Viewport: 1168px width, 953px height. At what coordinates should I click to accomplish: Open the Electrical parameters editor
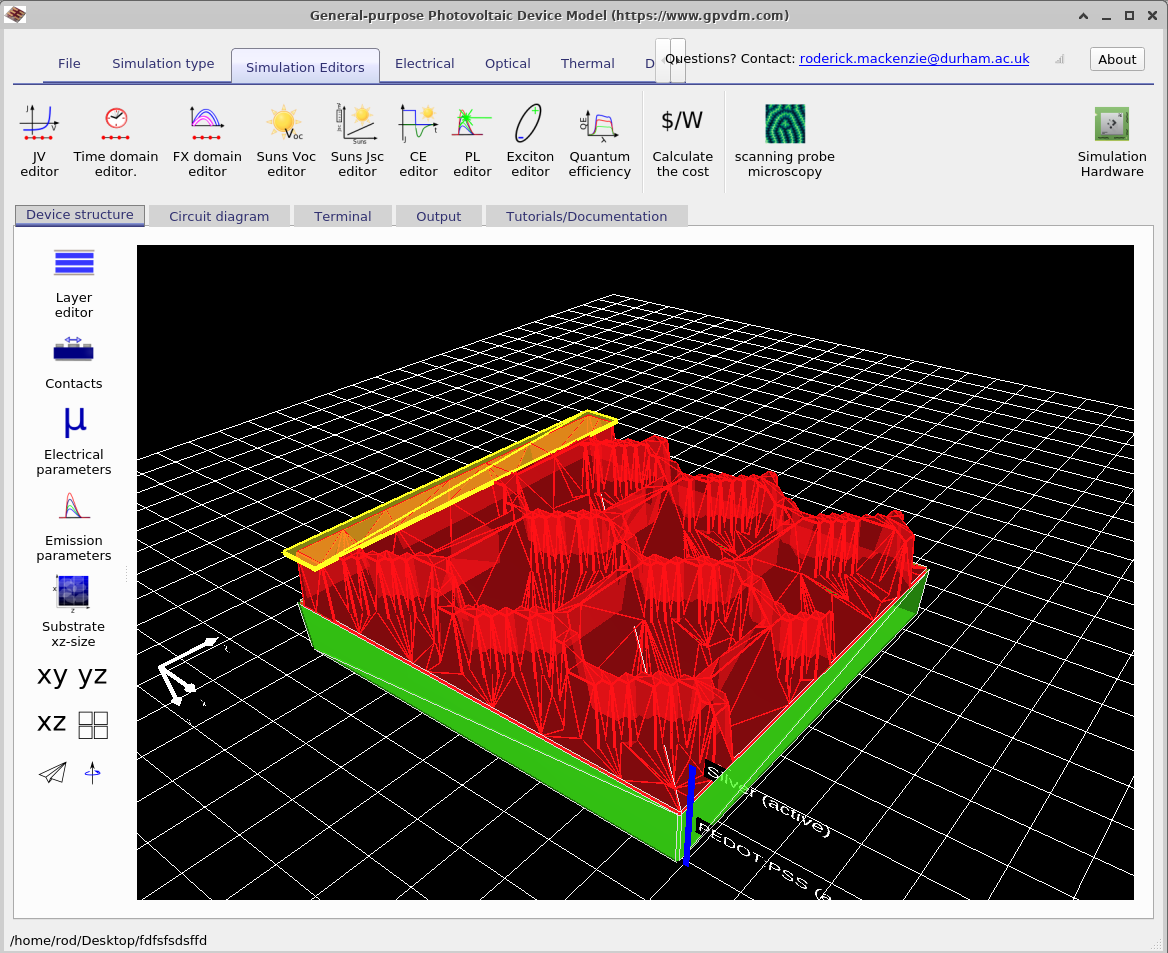click(74, 438)
